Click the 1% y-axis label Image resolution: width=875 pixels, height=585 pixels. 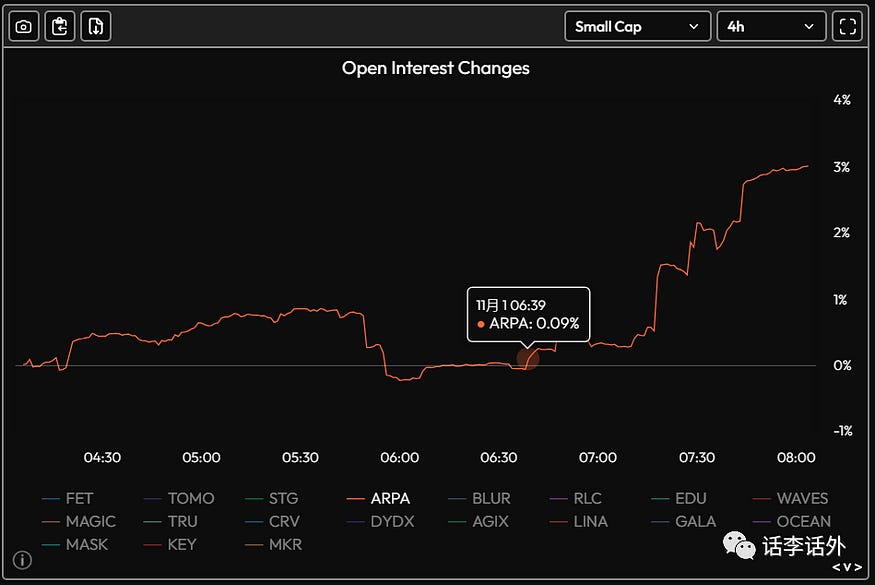(840, 300)
